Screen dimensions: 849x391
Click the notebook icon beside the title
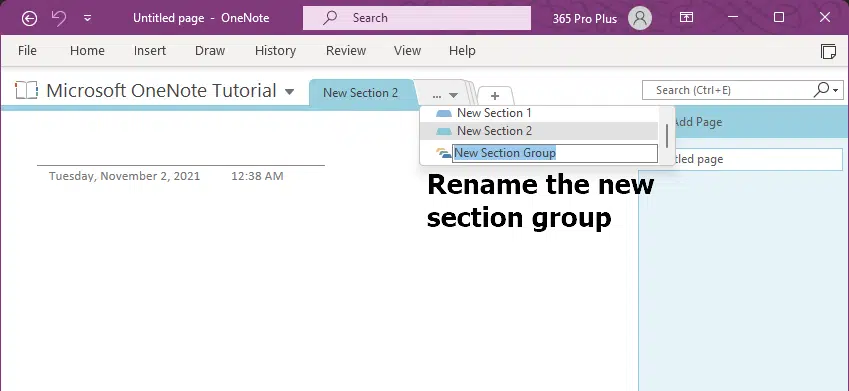[x=26, y=90]
